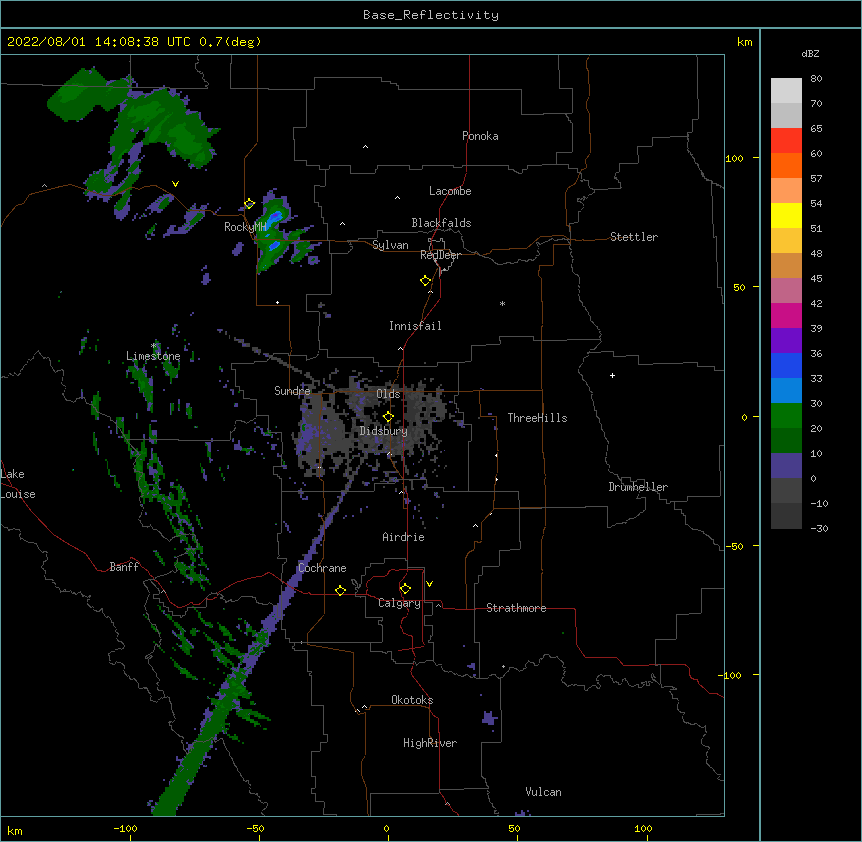Viewport: 862px width, 842px height.
Task: Choose the blue 33-36 dBZ legend swatch
Action: point(786,365)
